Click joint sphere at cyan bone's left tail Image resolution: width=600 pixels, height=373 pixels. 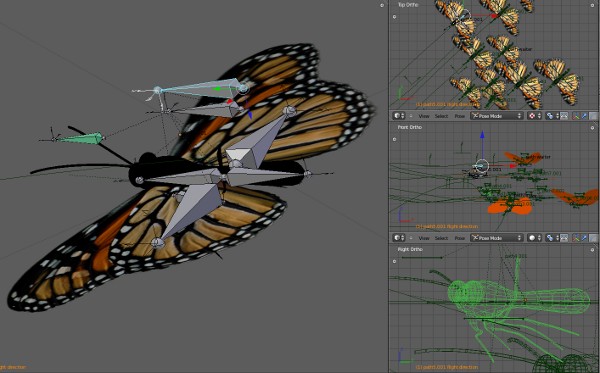(x=157, y=90)
